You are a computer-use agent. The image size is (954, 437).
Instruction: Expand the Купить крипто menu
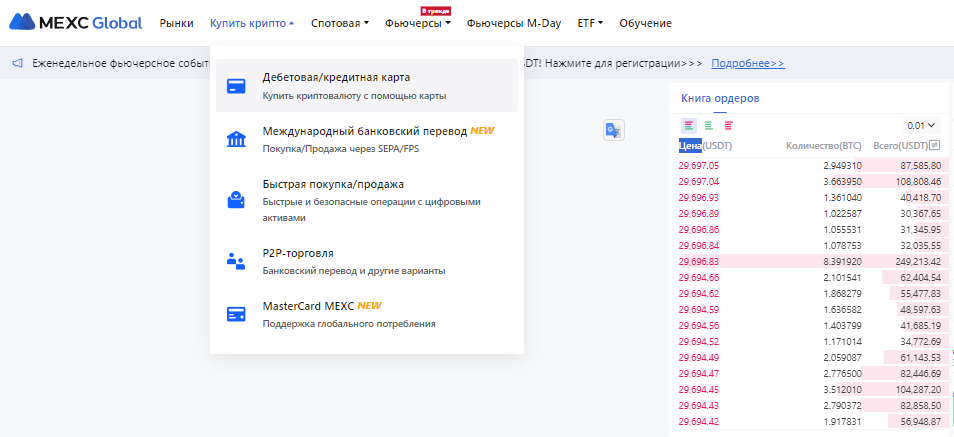pyautogui.click(x=252, y=23)
